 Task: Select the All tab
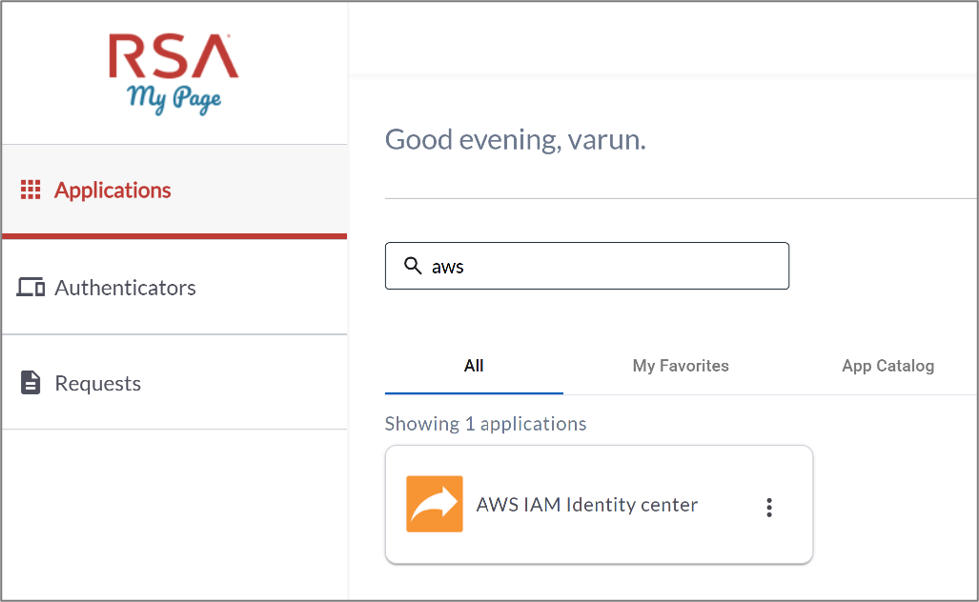coord(474,366)
